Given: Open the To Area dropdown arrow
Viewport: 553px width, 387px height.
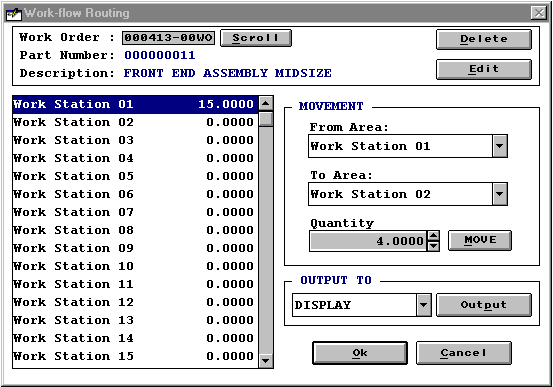Looking at the screenshot, I should pos(500,194).
